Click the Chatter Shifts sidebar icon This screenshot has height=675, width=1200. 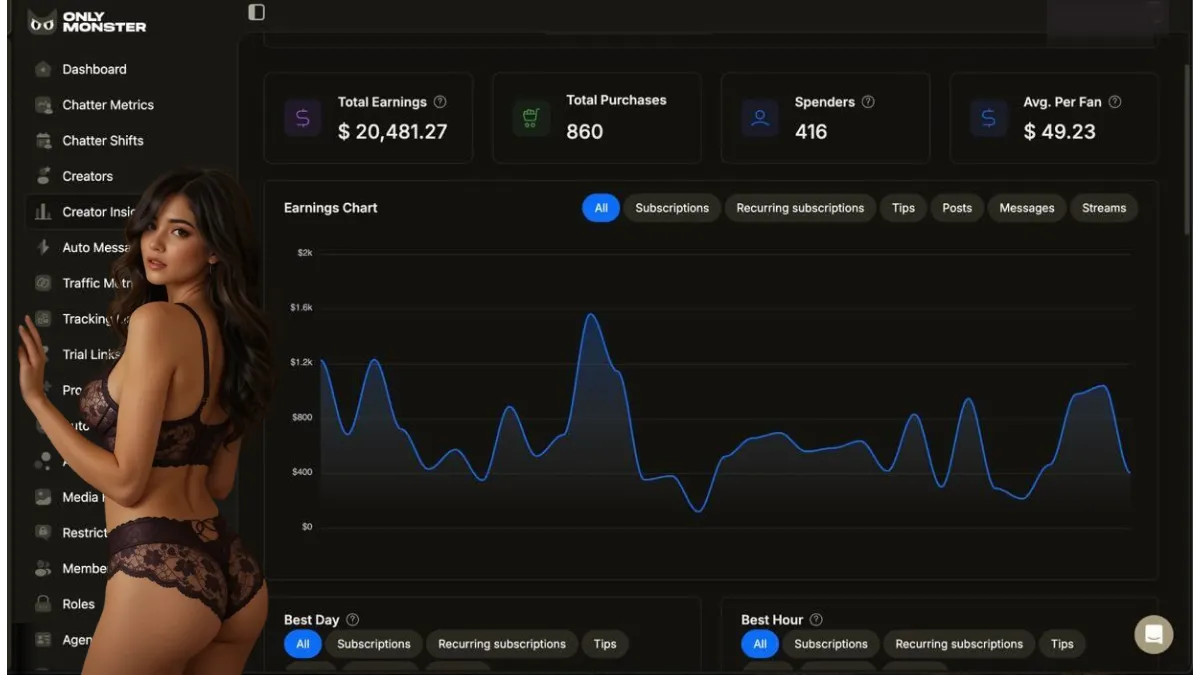tap(43, 141)
